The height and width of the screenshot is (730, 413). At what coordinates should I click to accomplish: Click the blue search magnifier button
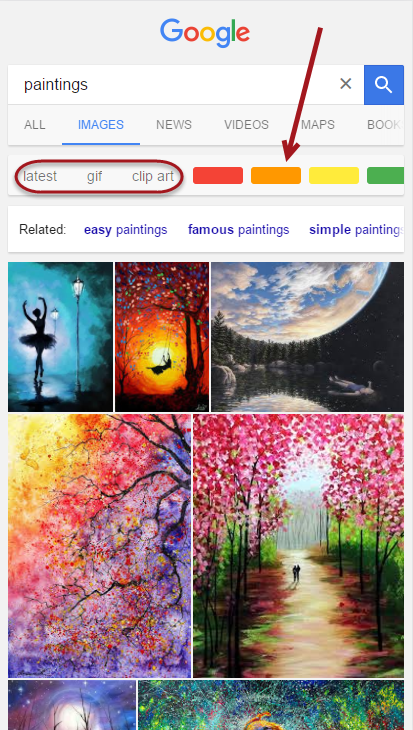[x=384, y=85]
